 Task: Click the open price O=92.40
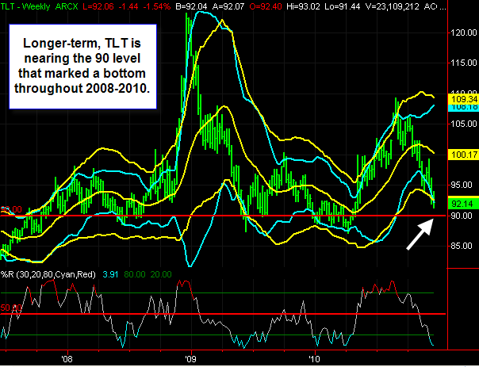266,7
